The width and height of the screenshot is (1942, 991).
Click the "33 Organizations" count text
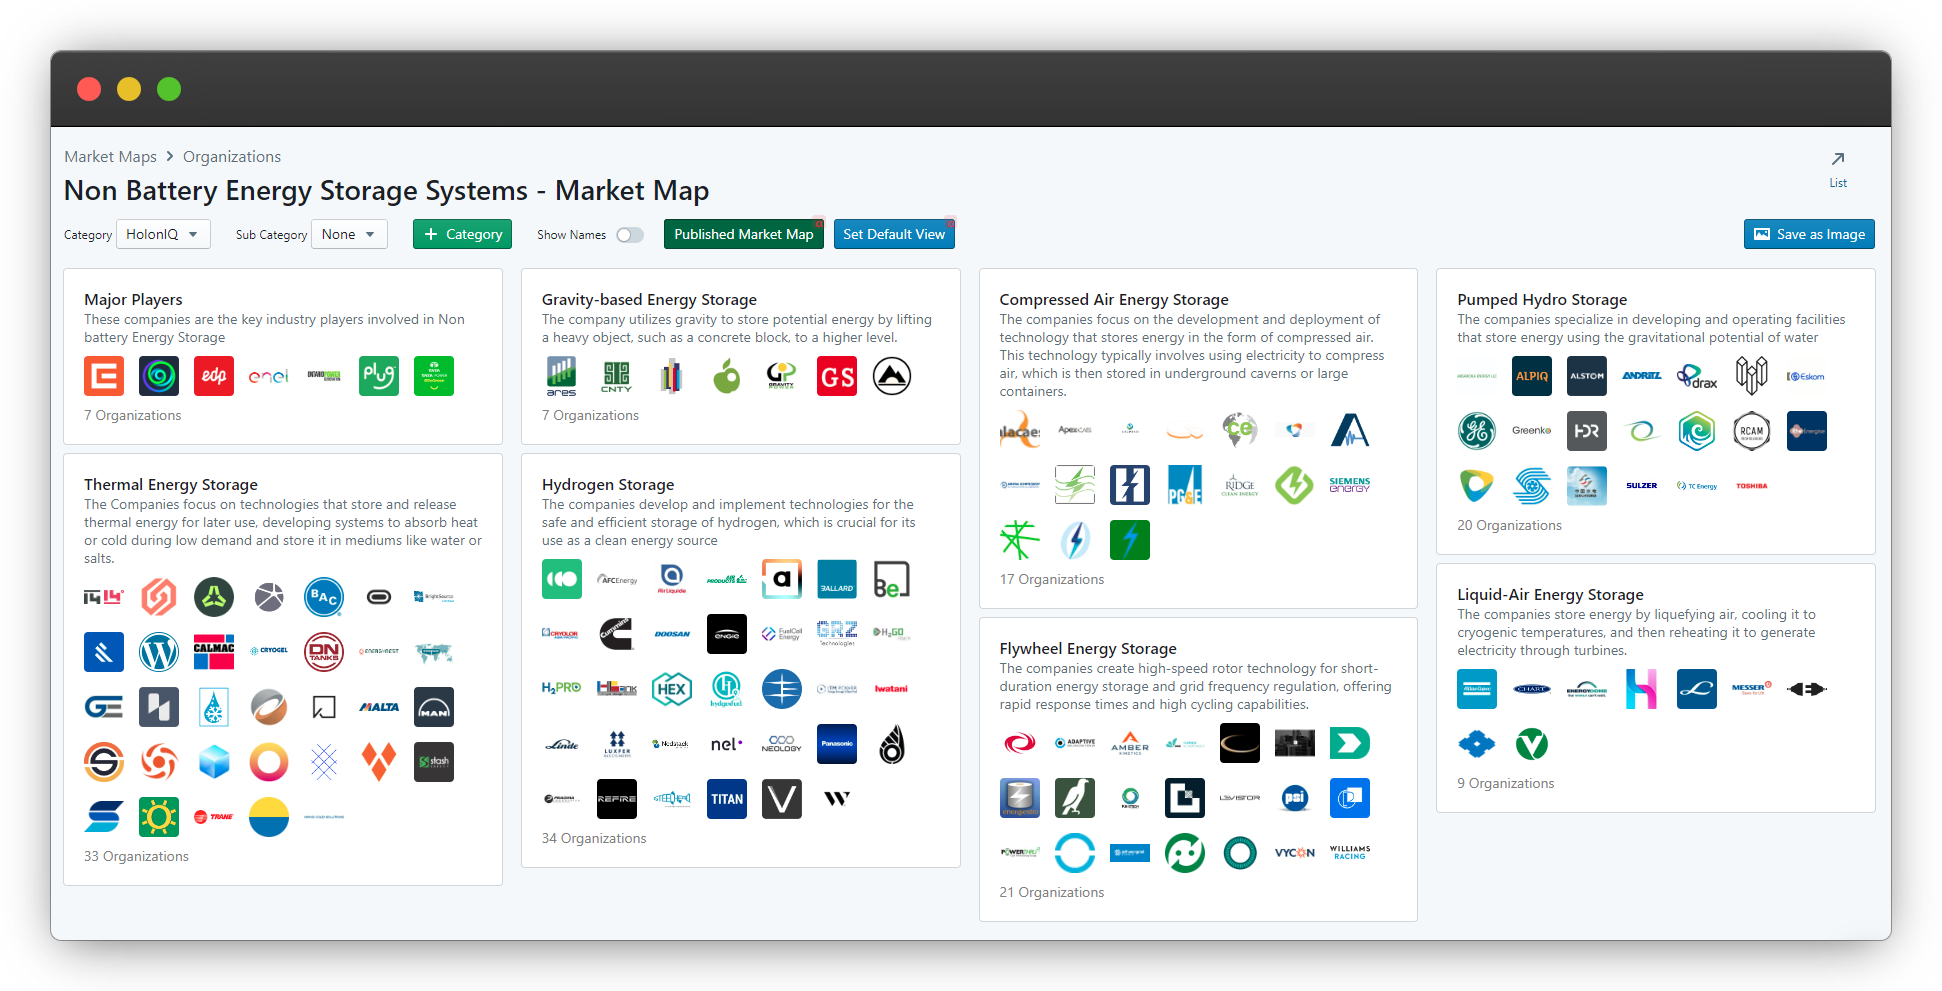(x=136, y=857)
